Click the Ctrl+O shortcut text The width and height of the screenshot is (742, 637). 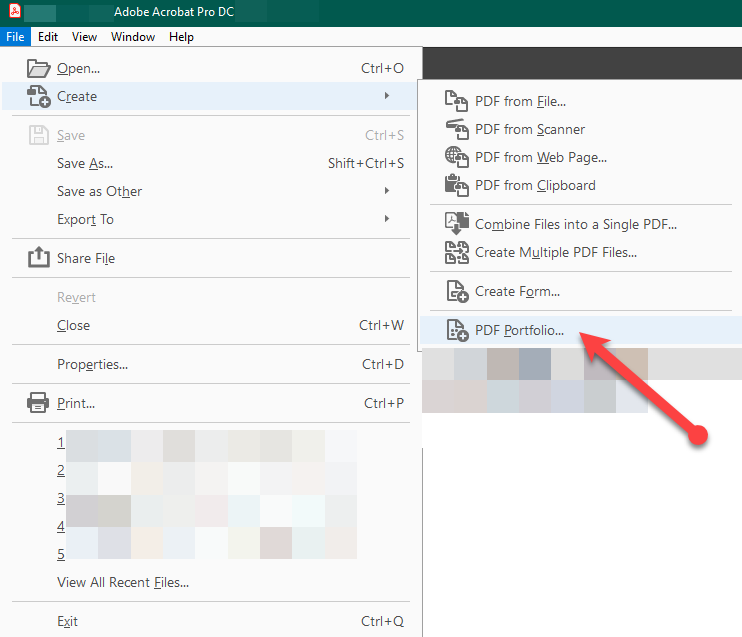382,69
